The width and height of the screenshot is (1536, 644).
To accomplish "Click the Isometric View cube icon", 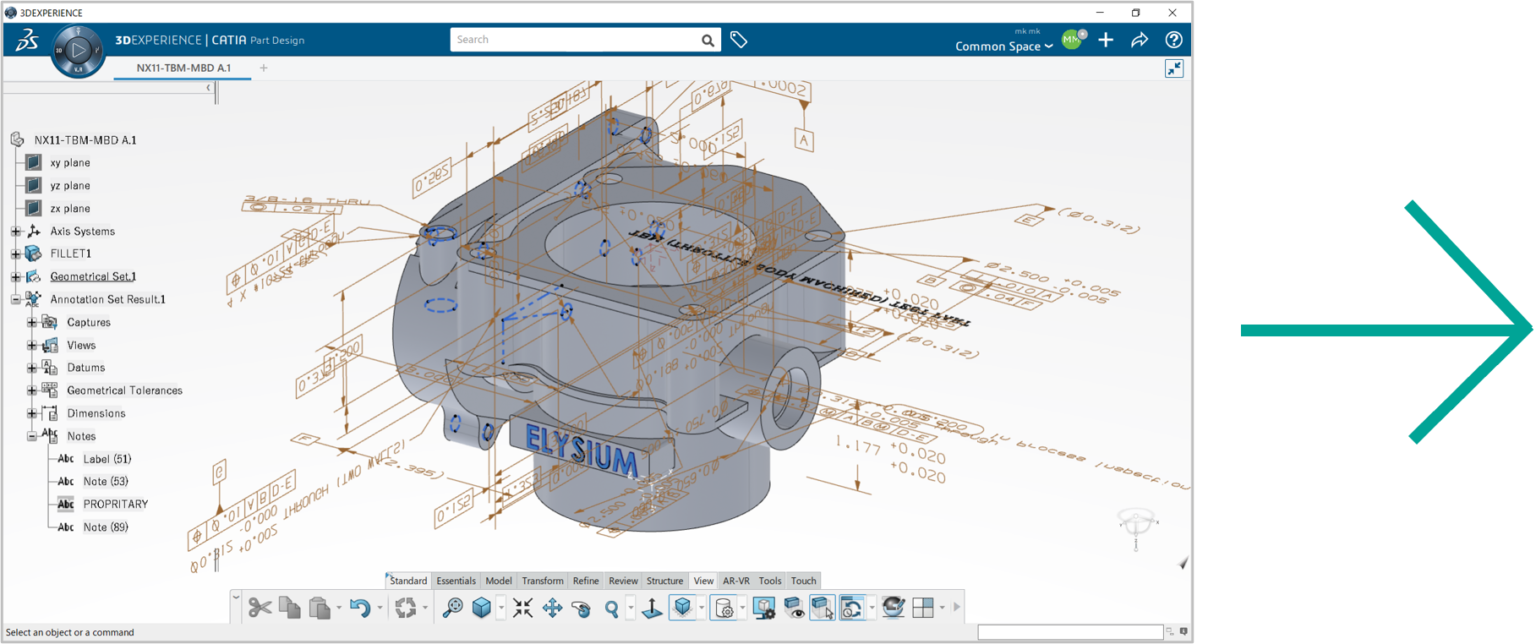I will [685, 606].
